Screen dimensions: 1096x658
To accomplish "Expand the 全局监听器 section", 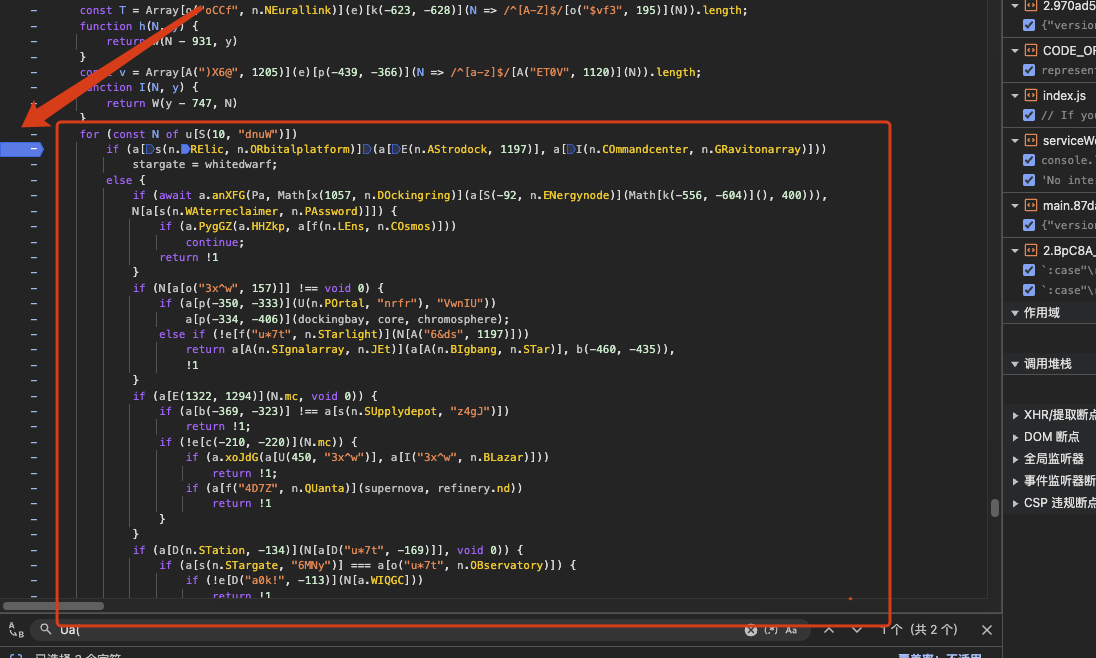I will click(x=1016, y=459).
